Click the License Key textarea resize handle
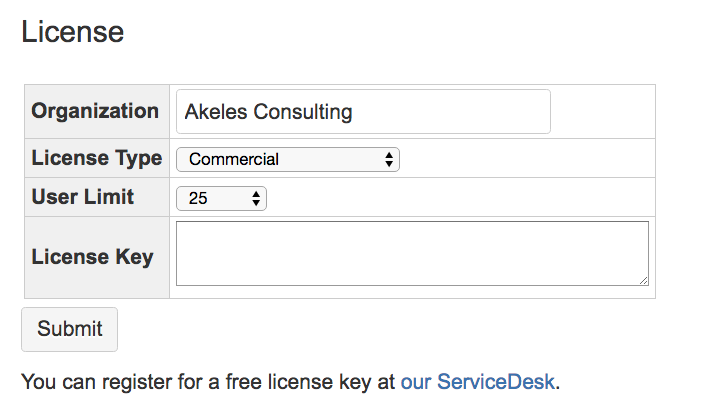Viewport: 716px width, 410px height. (643, 281)
